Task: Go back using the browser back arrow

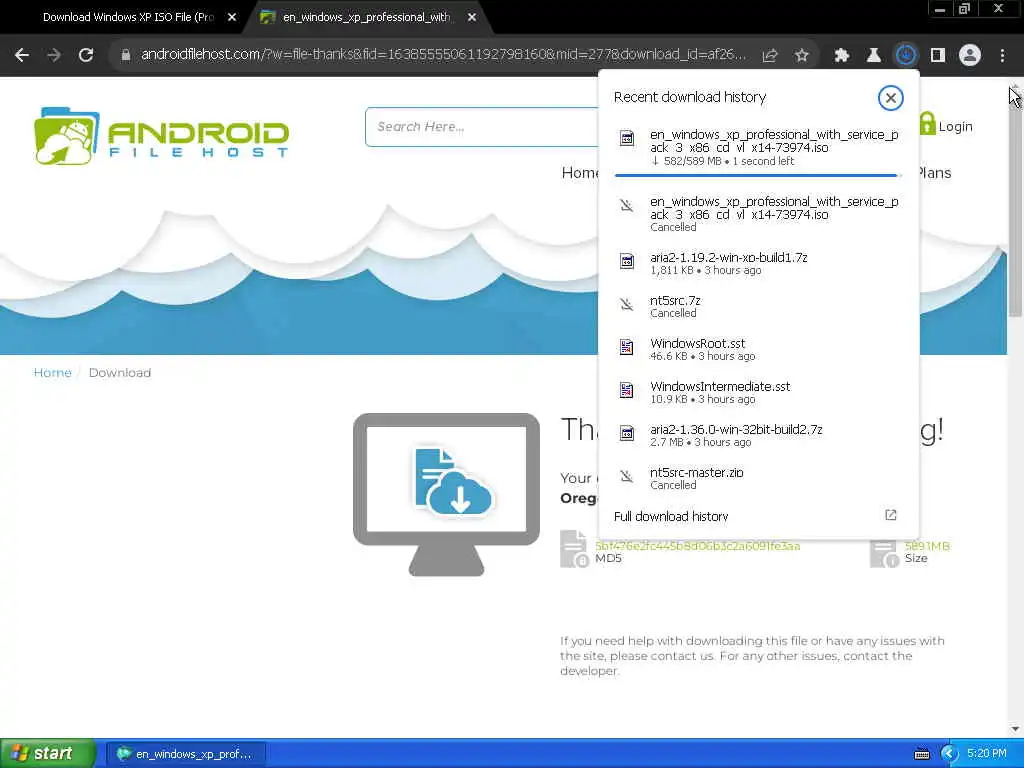Action: coord(22,55)
